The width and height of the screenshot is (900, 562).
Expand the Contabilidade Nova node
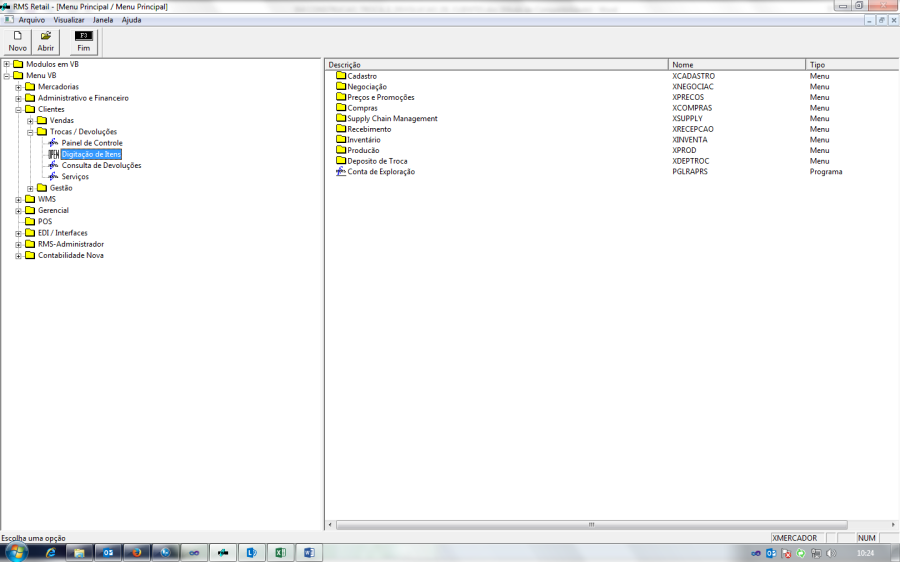(18, 256)
